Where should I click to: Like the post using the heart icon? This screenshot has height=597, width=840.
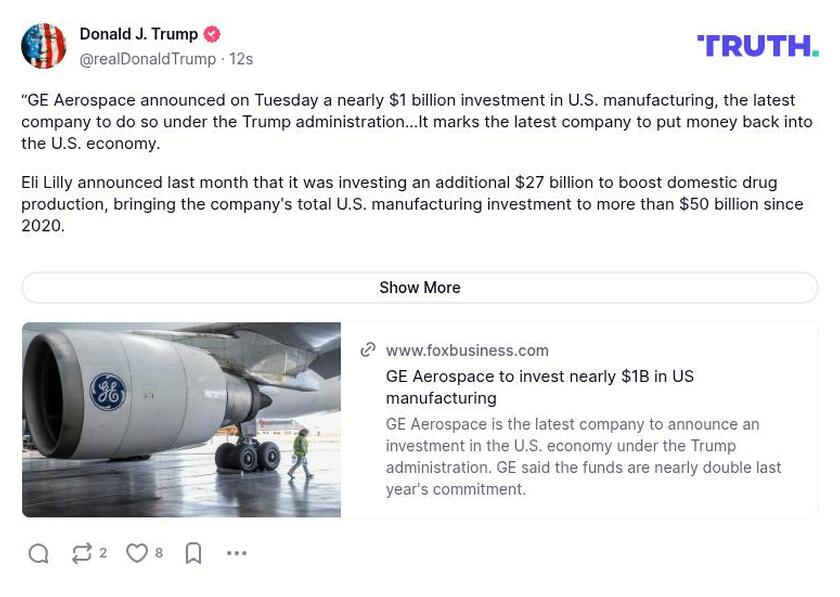point(137,552)
